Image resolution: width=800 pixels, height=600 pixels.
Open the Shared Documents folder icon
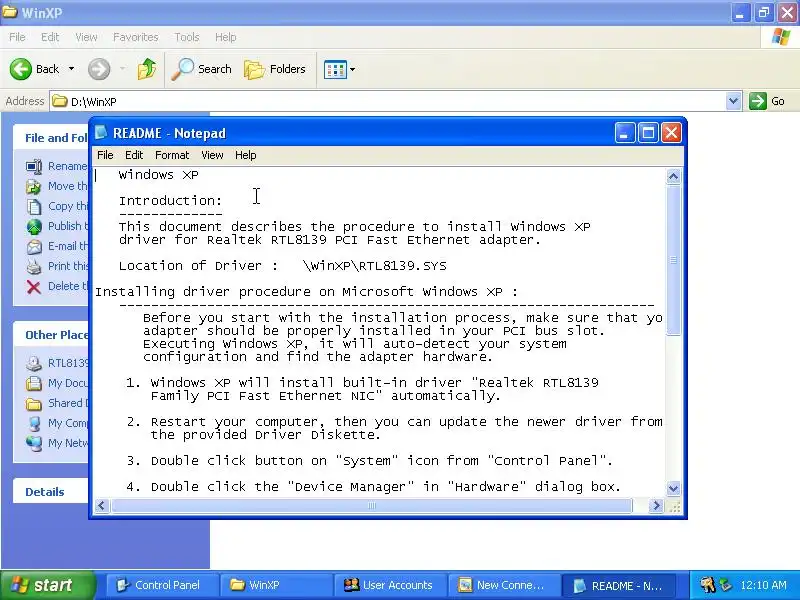34,404
